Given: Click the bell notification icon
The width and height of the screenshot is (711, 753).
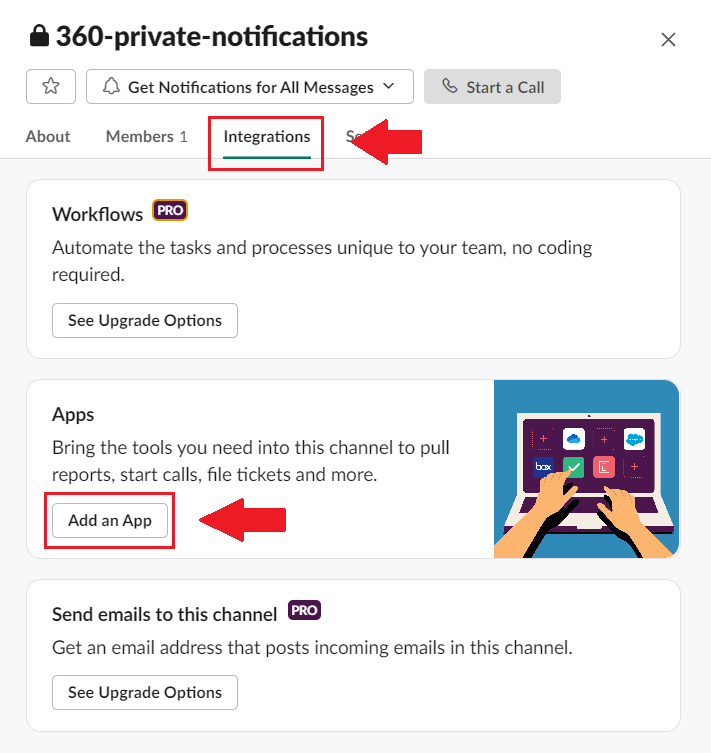Looking at the screenshot, I should click(x=111, y=86).
